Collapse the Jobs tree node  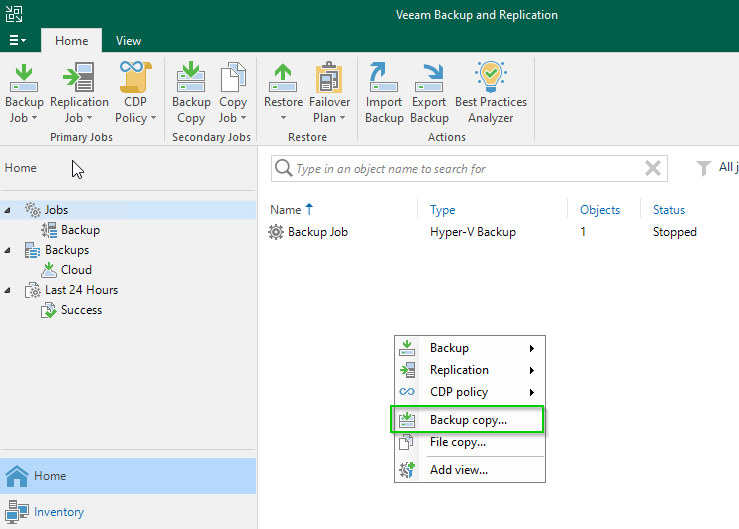[7, 210]
